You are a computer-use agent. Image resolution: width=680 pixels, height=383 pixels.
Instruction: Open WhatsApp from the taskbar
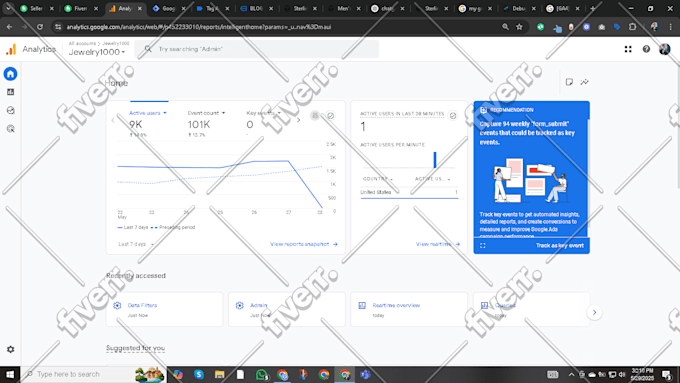click(x=262, y=374)
